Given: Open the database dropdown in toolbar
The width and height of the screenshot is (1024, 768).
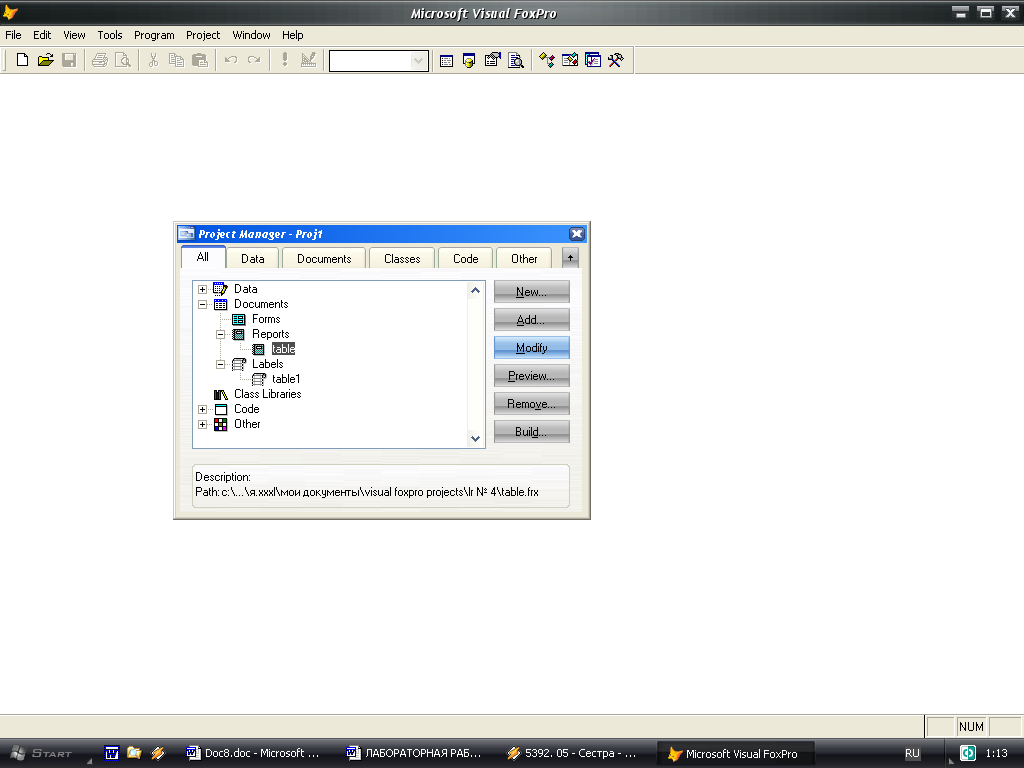Looking at the screenshot, I should (418, 61).
